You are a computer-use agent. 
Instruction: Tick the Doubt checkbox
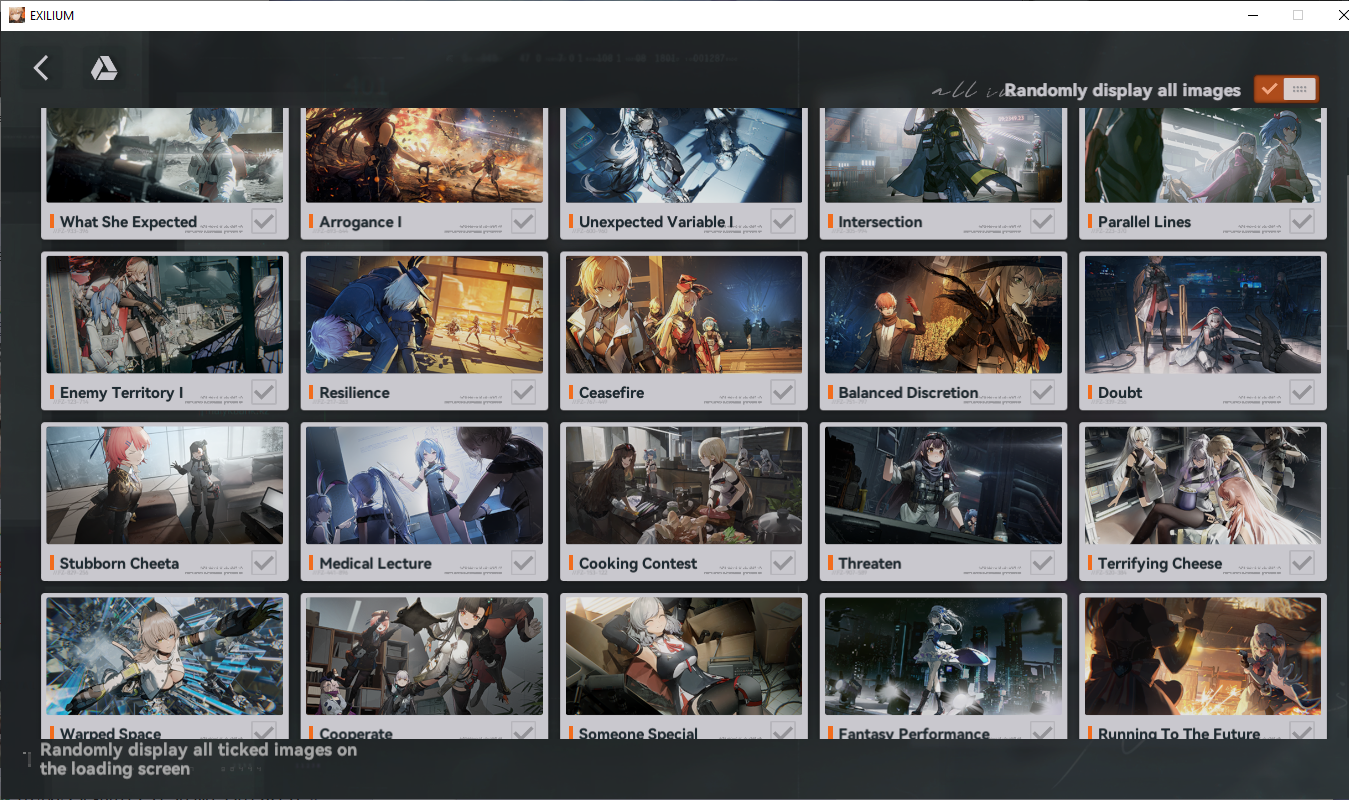tap(1302, 392)
